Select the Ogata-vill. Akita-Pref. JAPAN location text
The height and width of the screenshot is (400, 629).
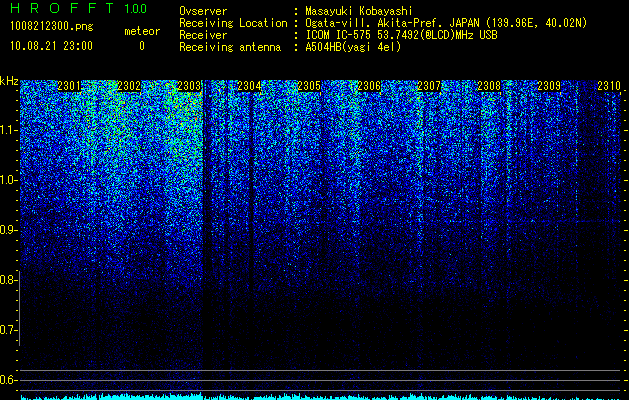446,23
